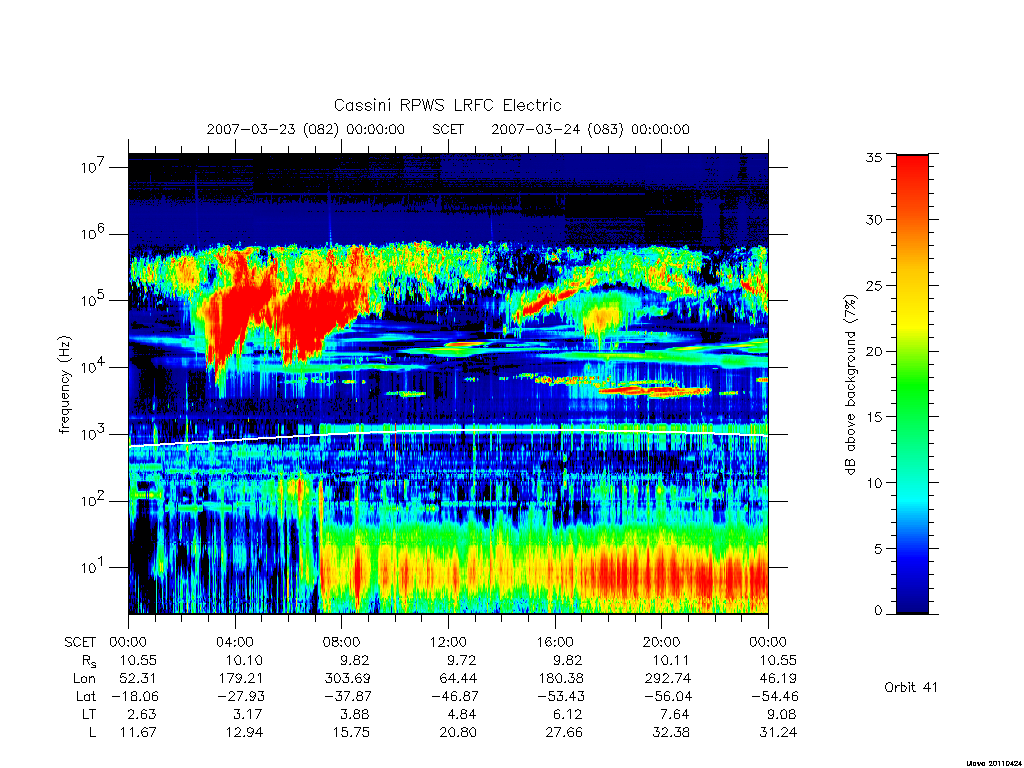Click the color bar value '25'

[874, 285]
